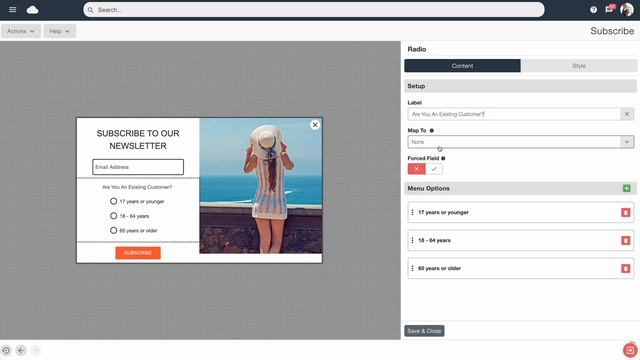Switch to the Content tab
This screenshot has height=360, width=640.
pyautogui.click(x=462, y=66)
